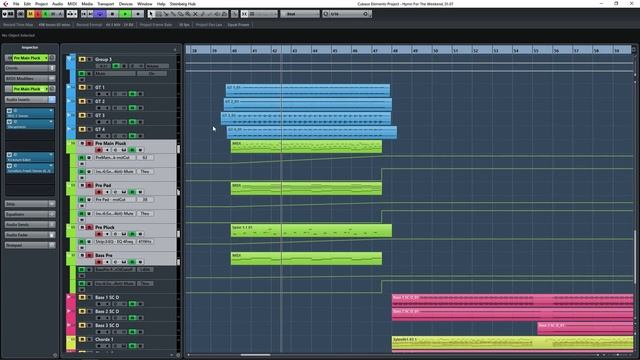Mute the GT 3 track

82,116
